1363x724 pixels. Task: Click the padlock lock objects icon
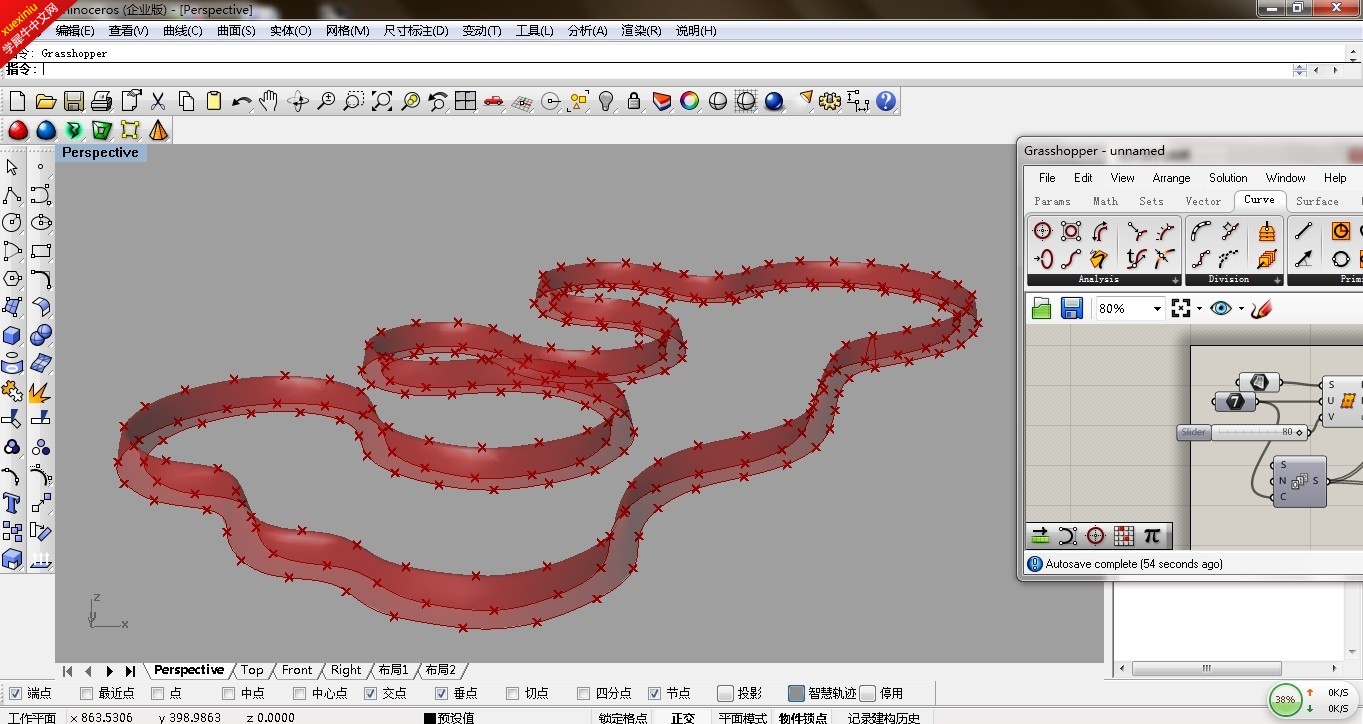point(634,101)
